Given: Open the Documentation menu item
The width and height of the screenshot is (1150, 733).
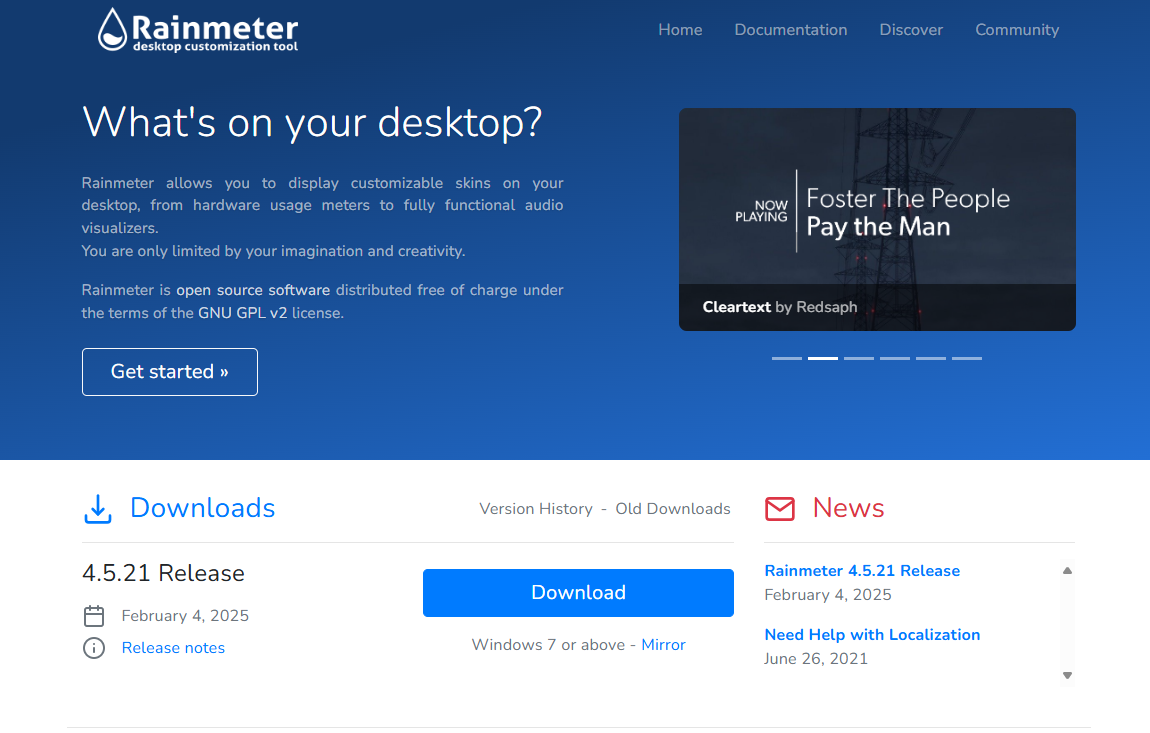Looking at the screenshot, I should (x=790, y=30).
